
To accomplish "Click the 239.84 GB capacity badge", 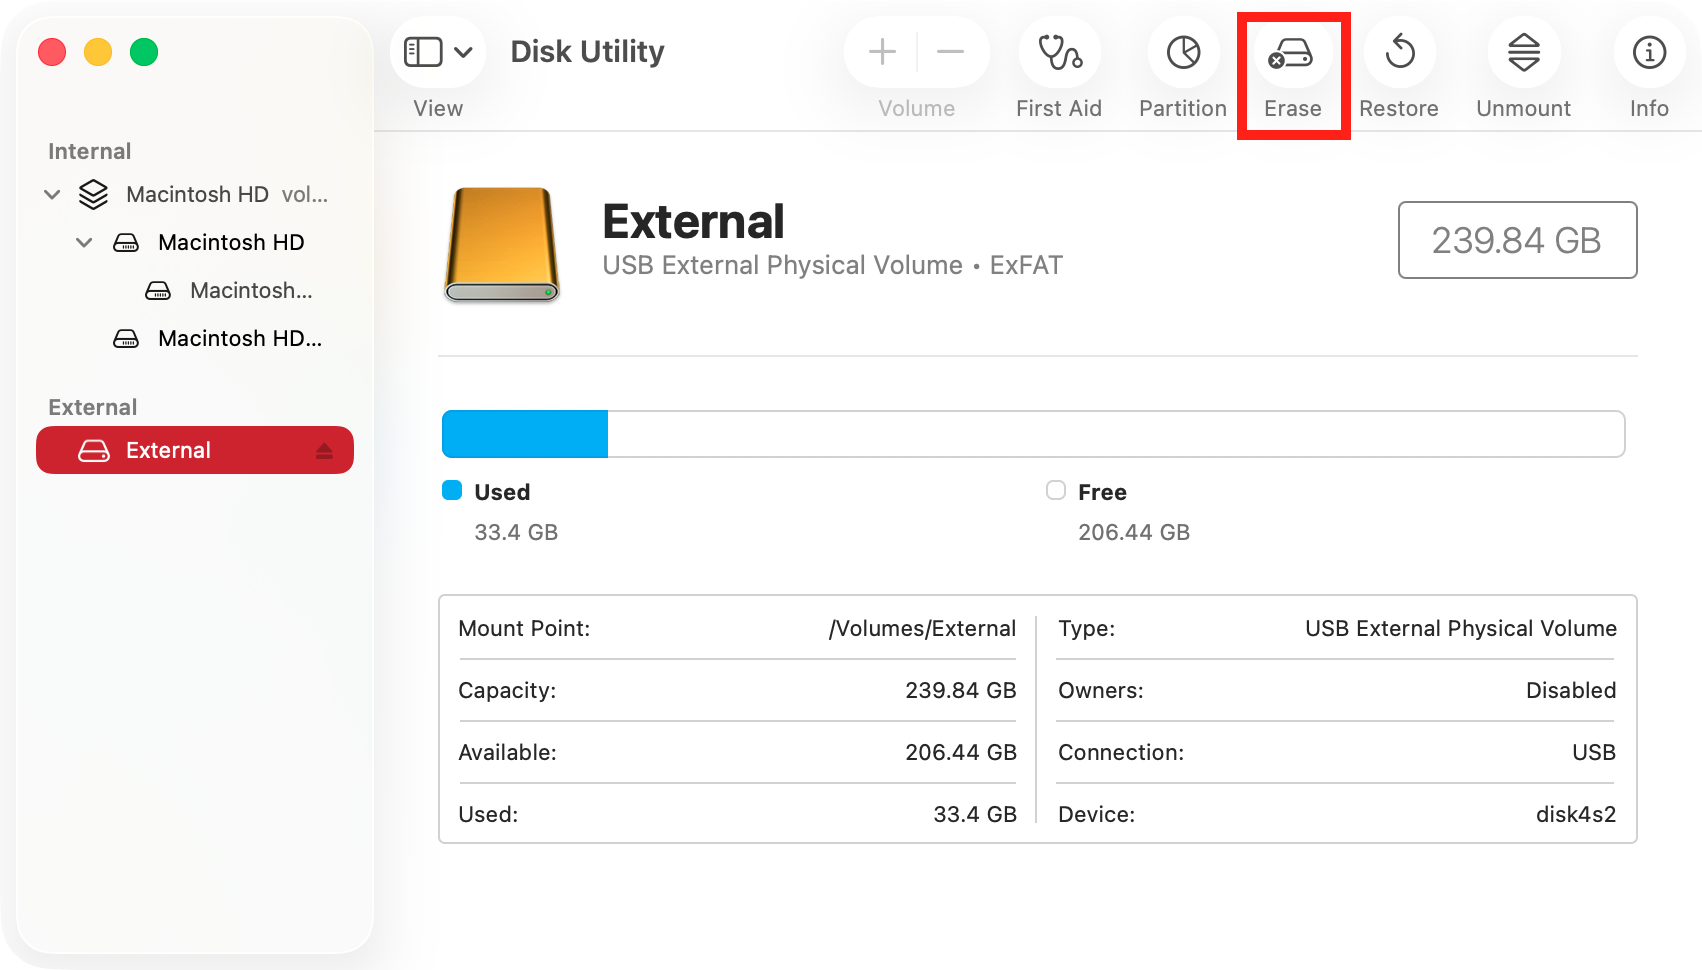I will pyautogui.click(x=1516, y=240).
